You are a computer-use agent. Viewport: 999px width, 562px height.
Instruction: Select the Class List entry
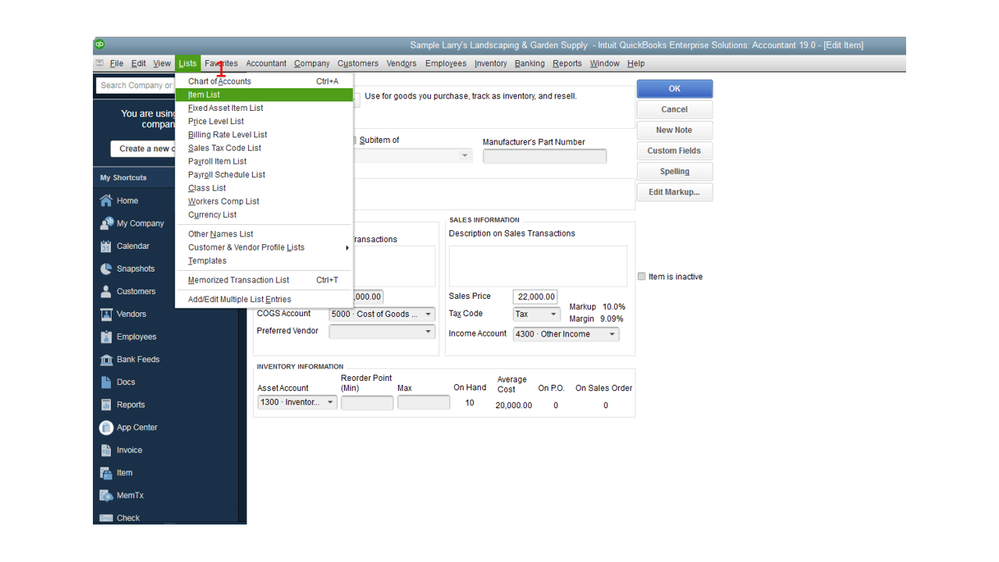pyautogui.click(x=263, y=188)
